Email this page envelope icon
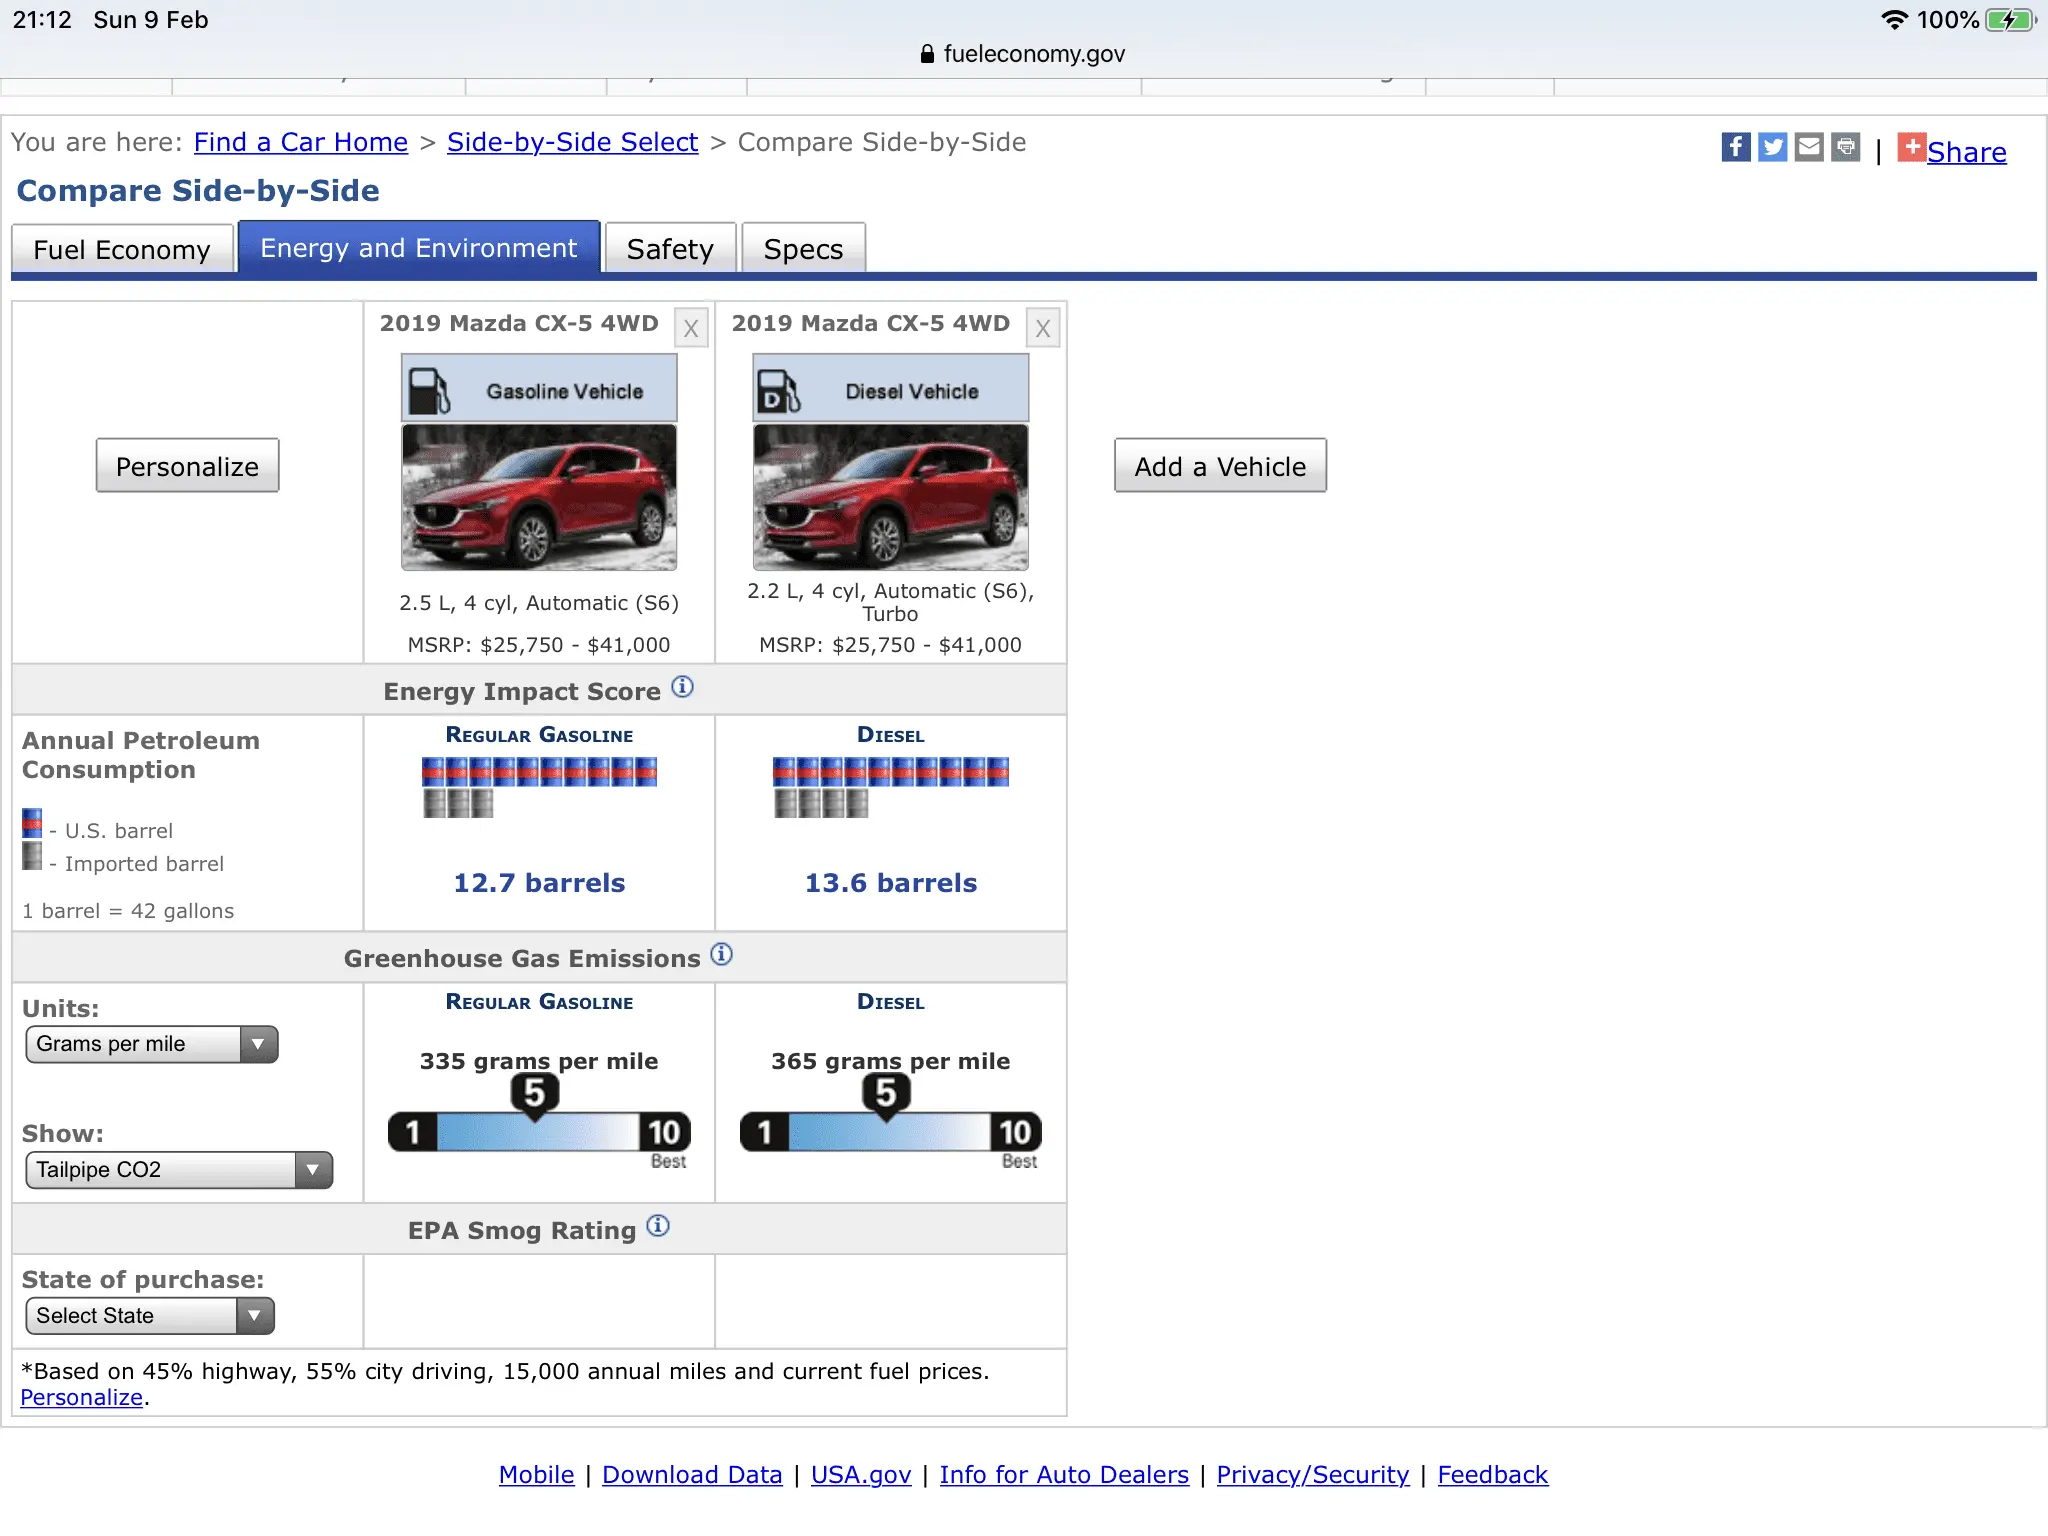The width and height of the screenshot is (2048, 1536). coord(1809,147)
